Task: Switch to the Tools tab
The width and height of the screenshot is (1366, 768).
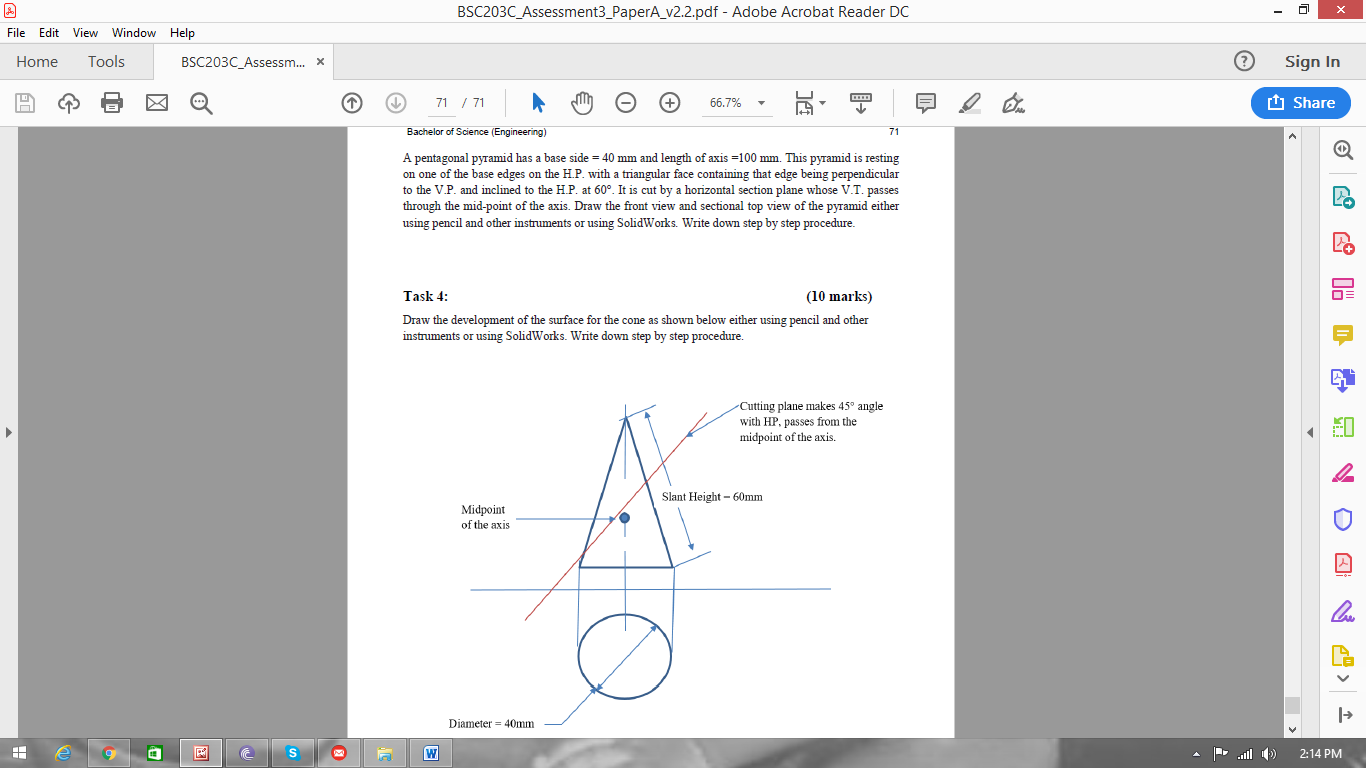Action: (x=106, y=61)
